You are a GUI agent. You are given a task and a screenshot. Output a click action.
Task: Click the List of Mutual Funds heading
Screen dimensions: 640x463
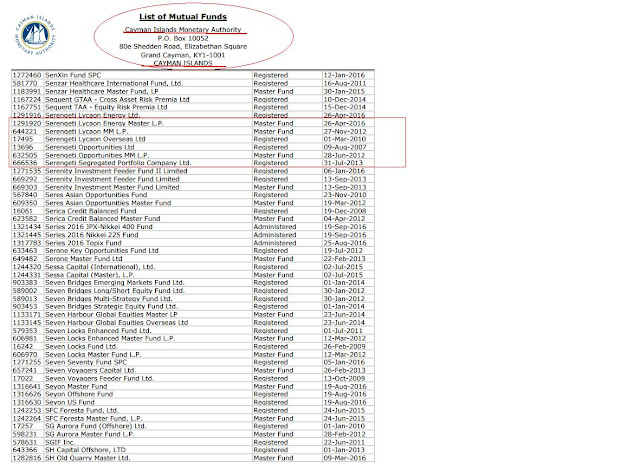point(183,17)
